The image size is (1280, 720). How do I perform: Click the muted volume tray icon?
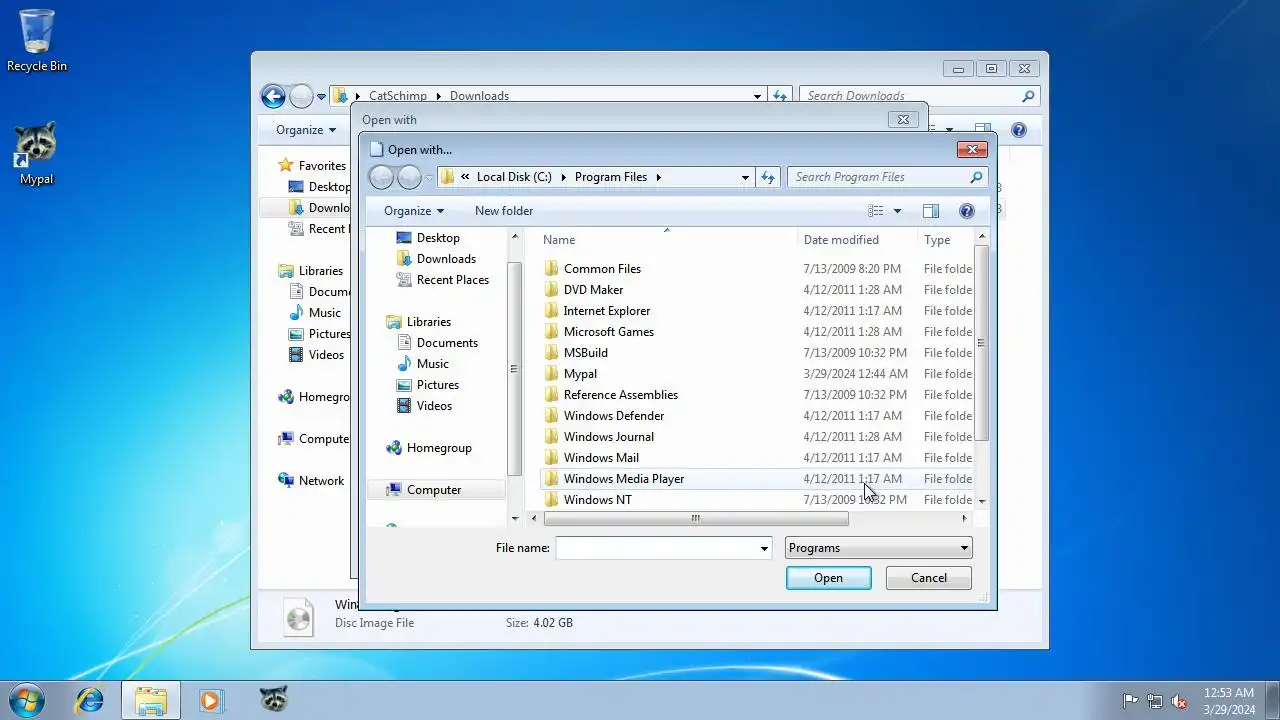pos(1180,701)
